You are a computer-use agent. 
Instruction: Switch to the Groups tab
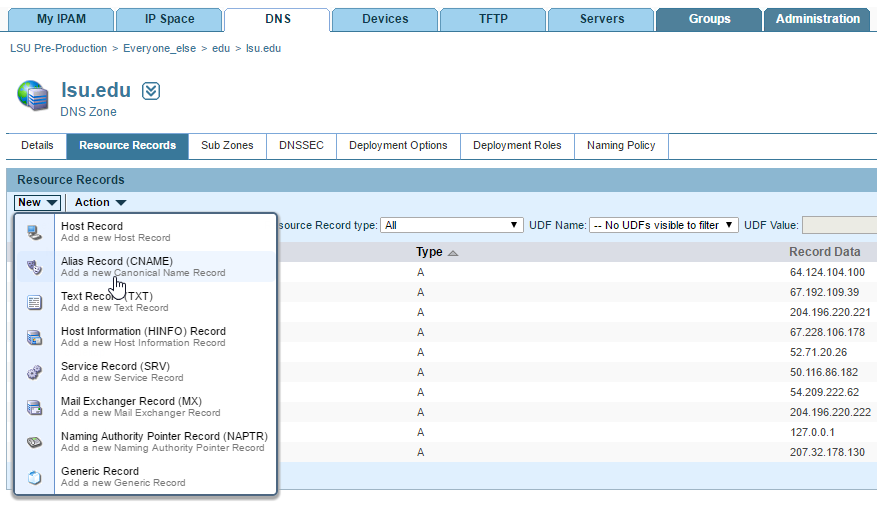coord(709,19)
